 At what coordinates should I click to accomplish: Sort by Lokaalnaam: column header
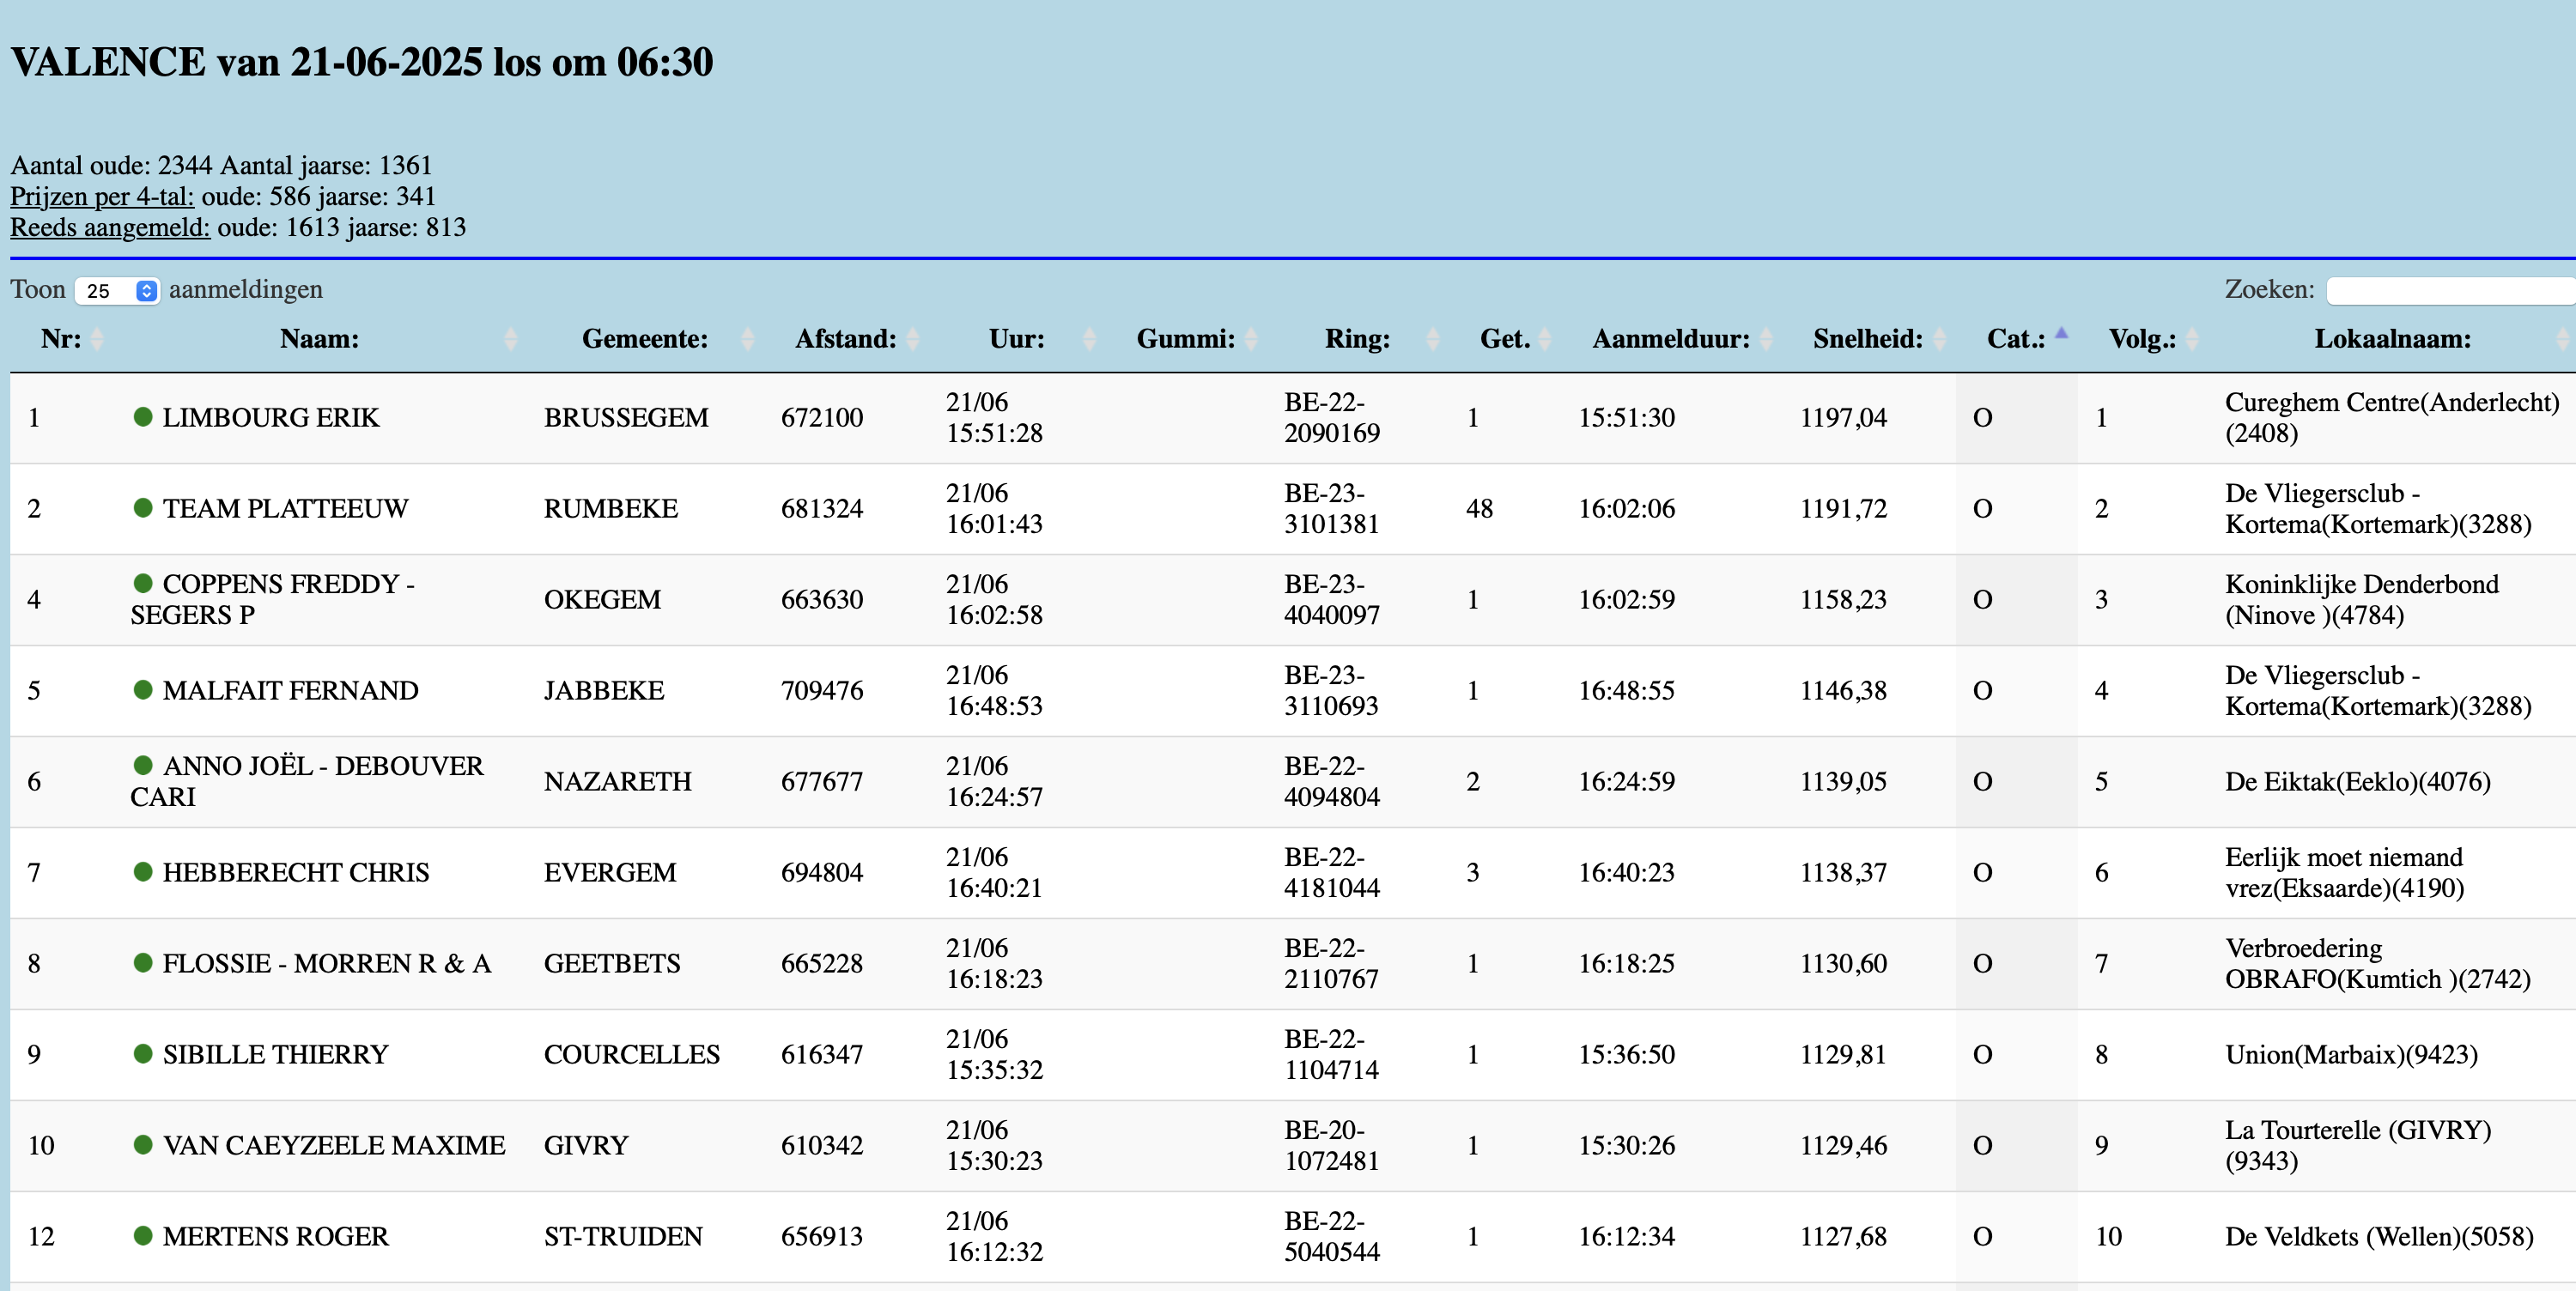2392,339
